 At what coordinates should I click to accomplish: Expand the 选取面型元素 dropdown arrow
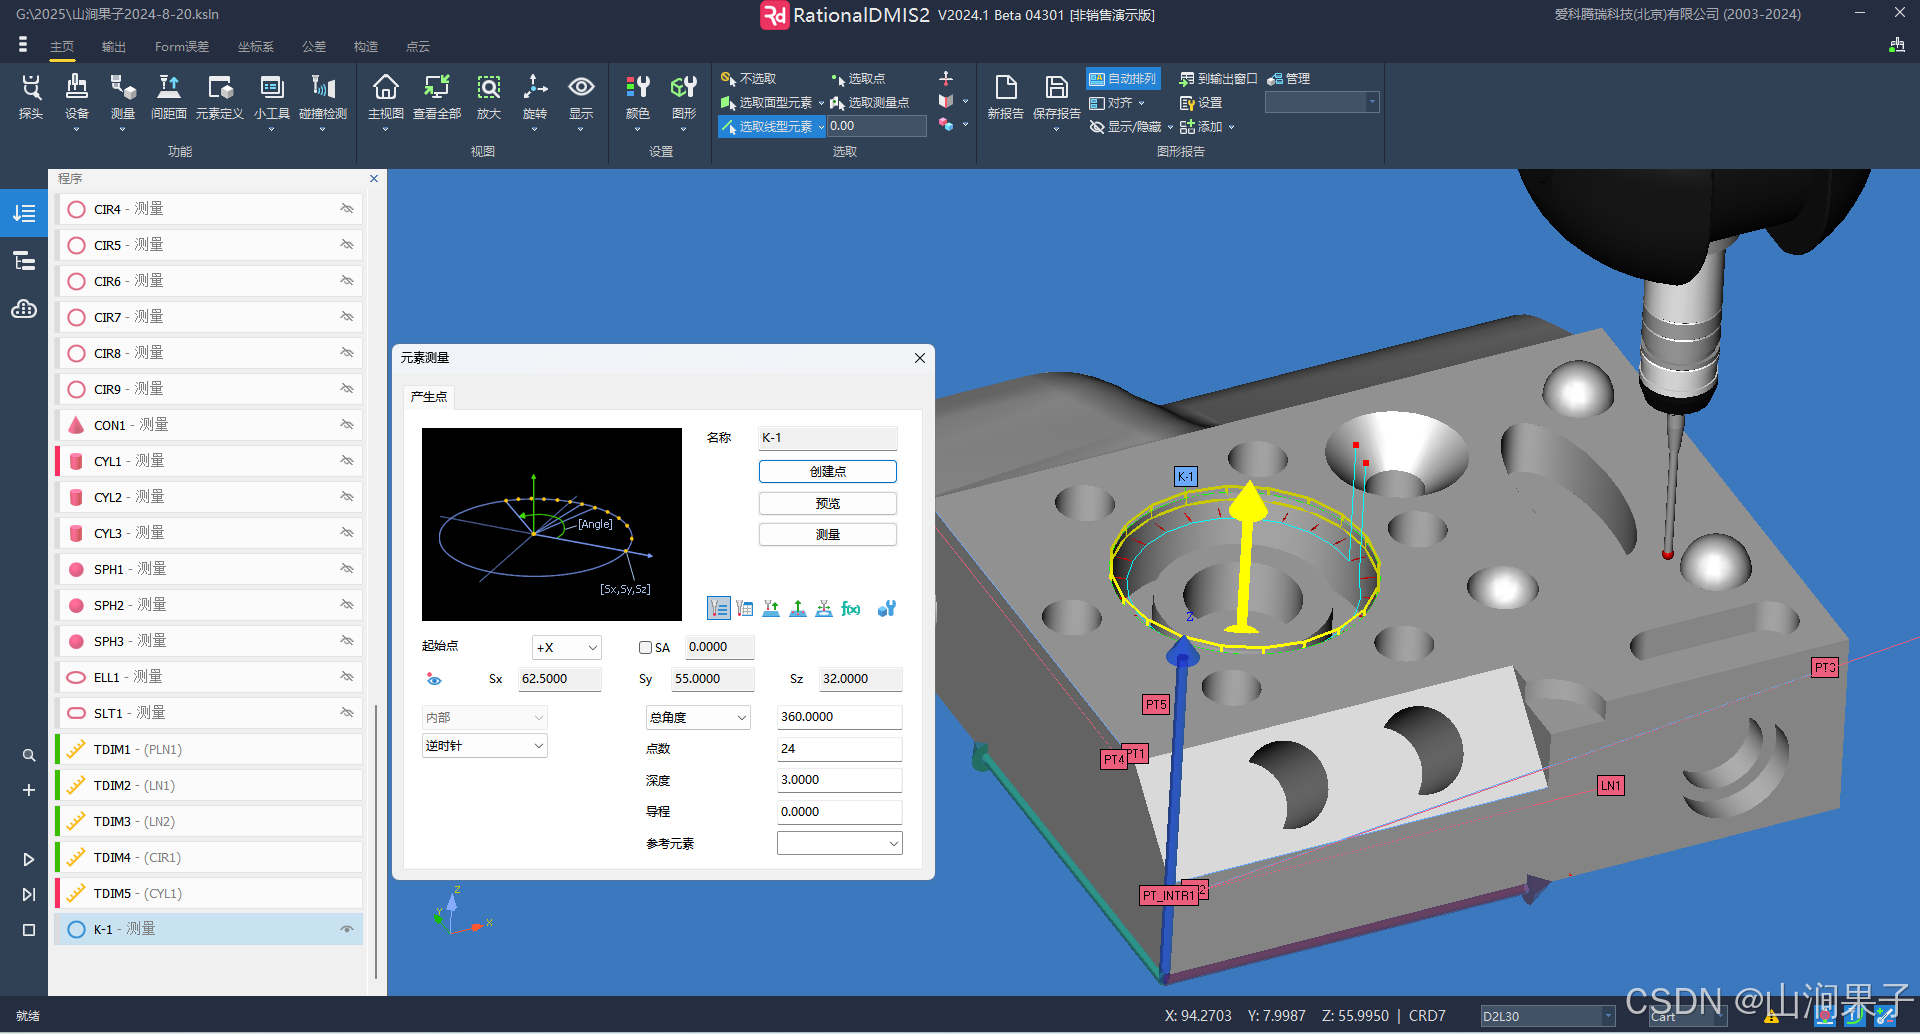821,103
